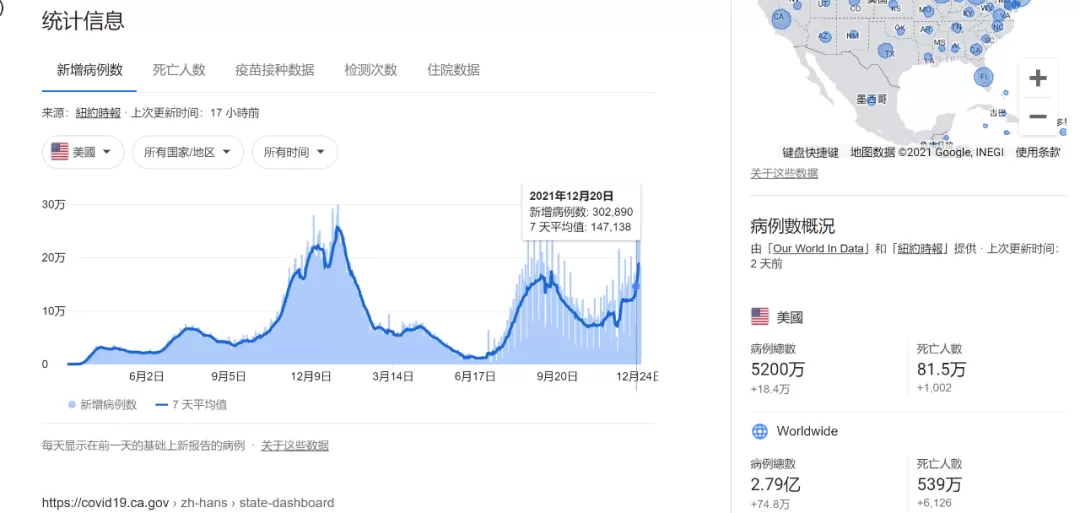Go to the 检测次数 tab

point(371,70)
